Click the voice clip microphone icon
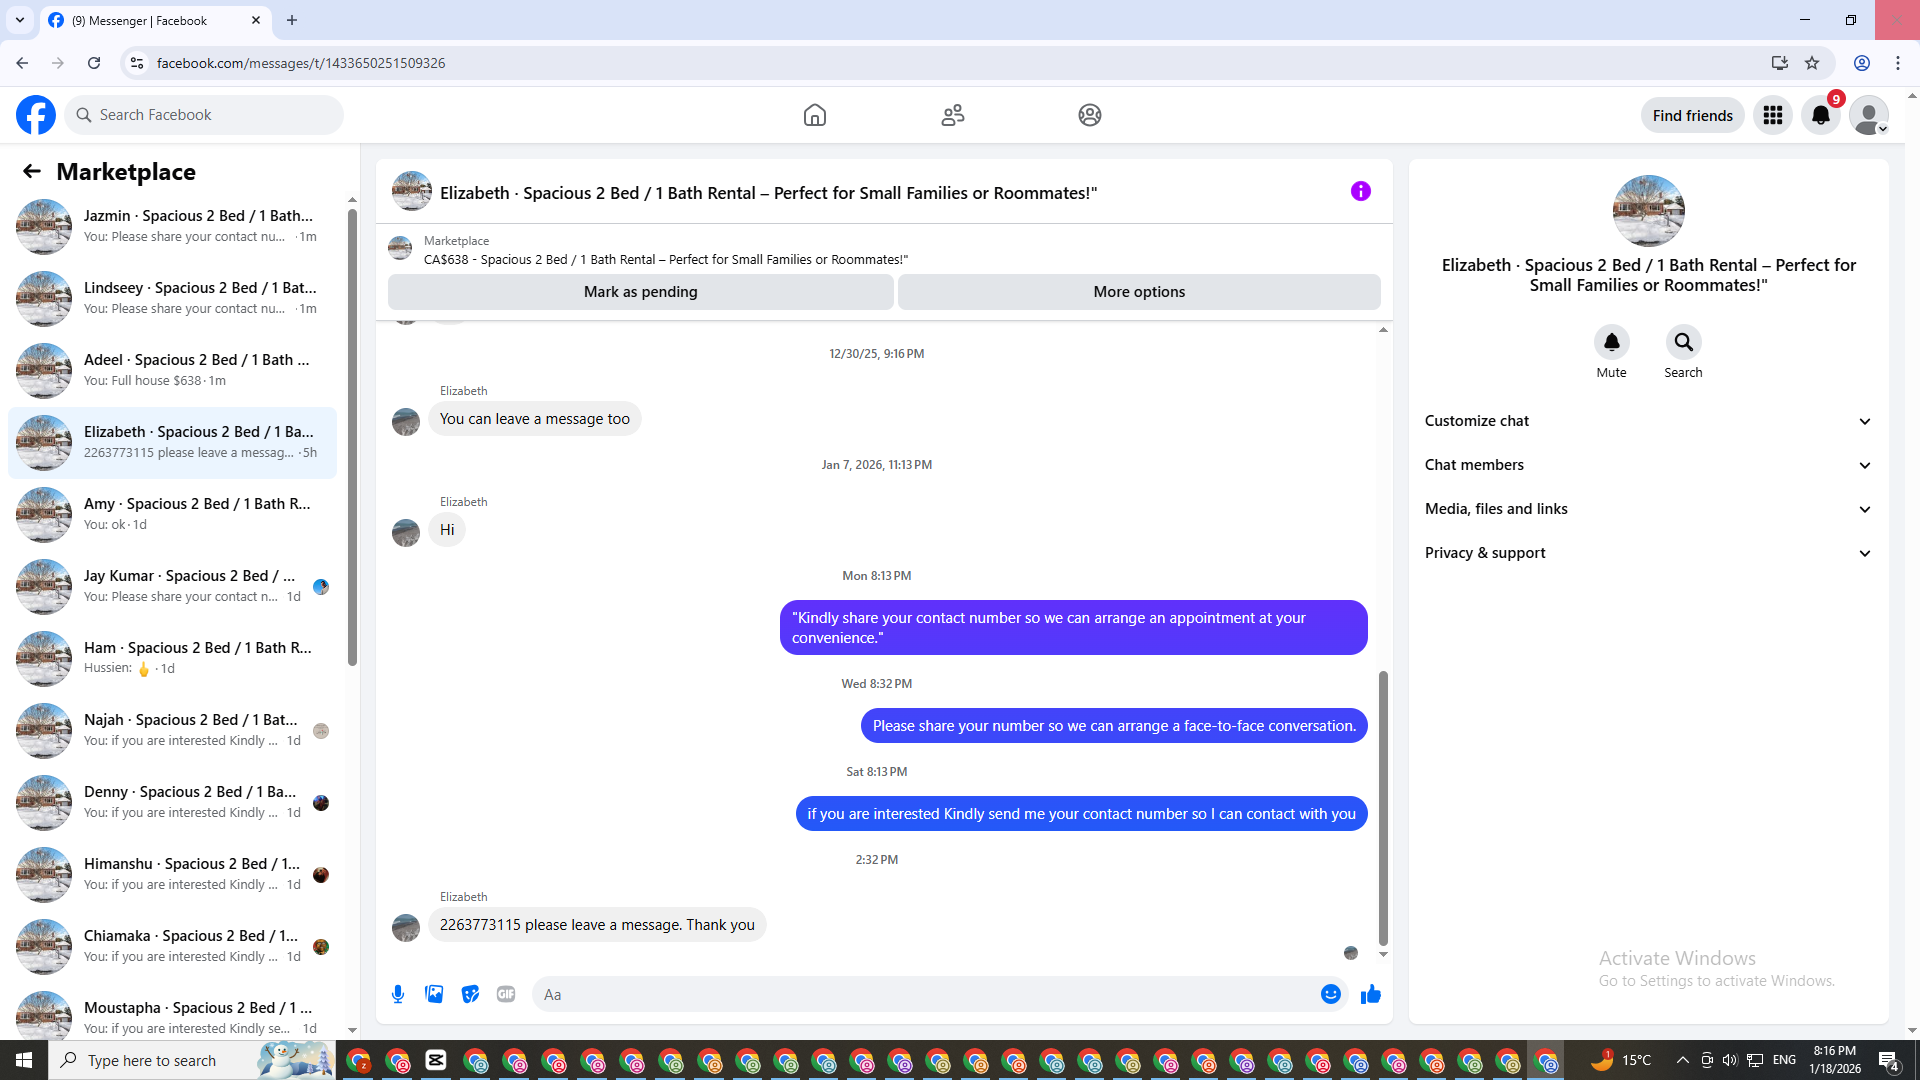1920x1080 pixels. click(398, 994)
